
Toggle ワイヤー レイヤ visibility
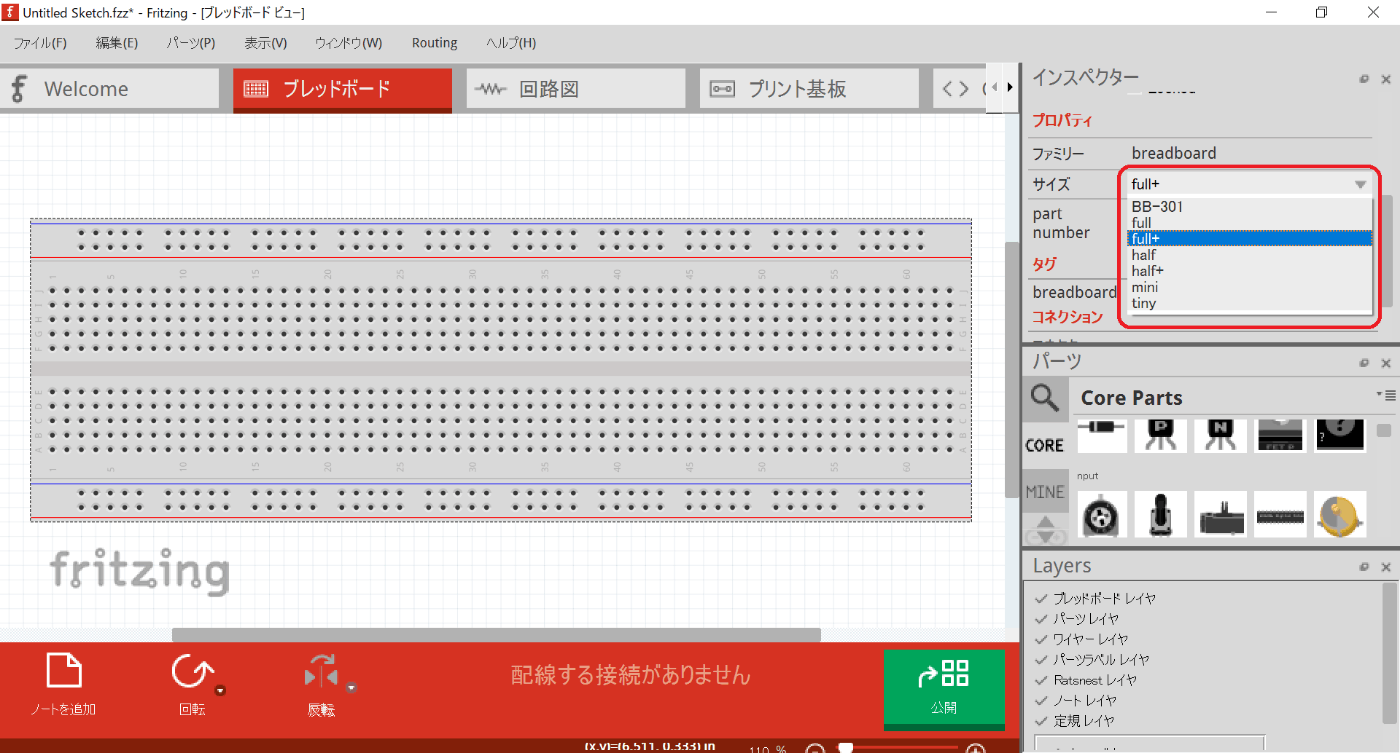click(1041, 639)
